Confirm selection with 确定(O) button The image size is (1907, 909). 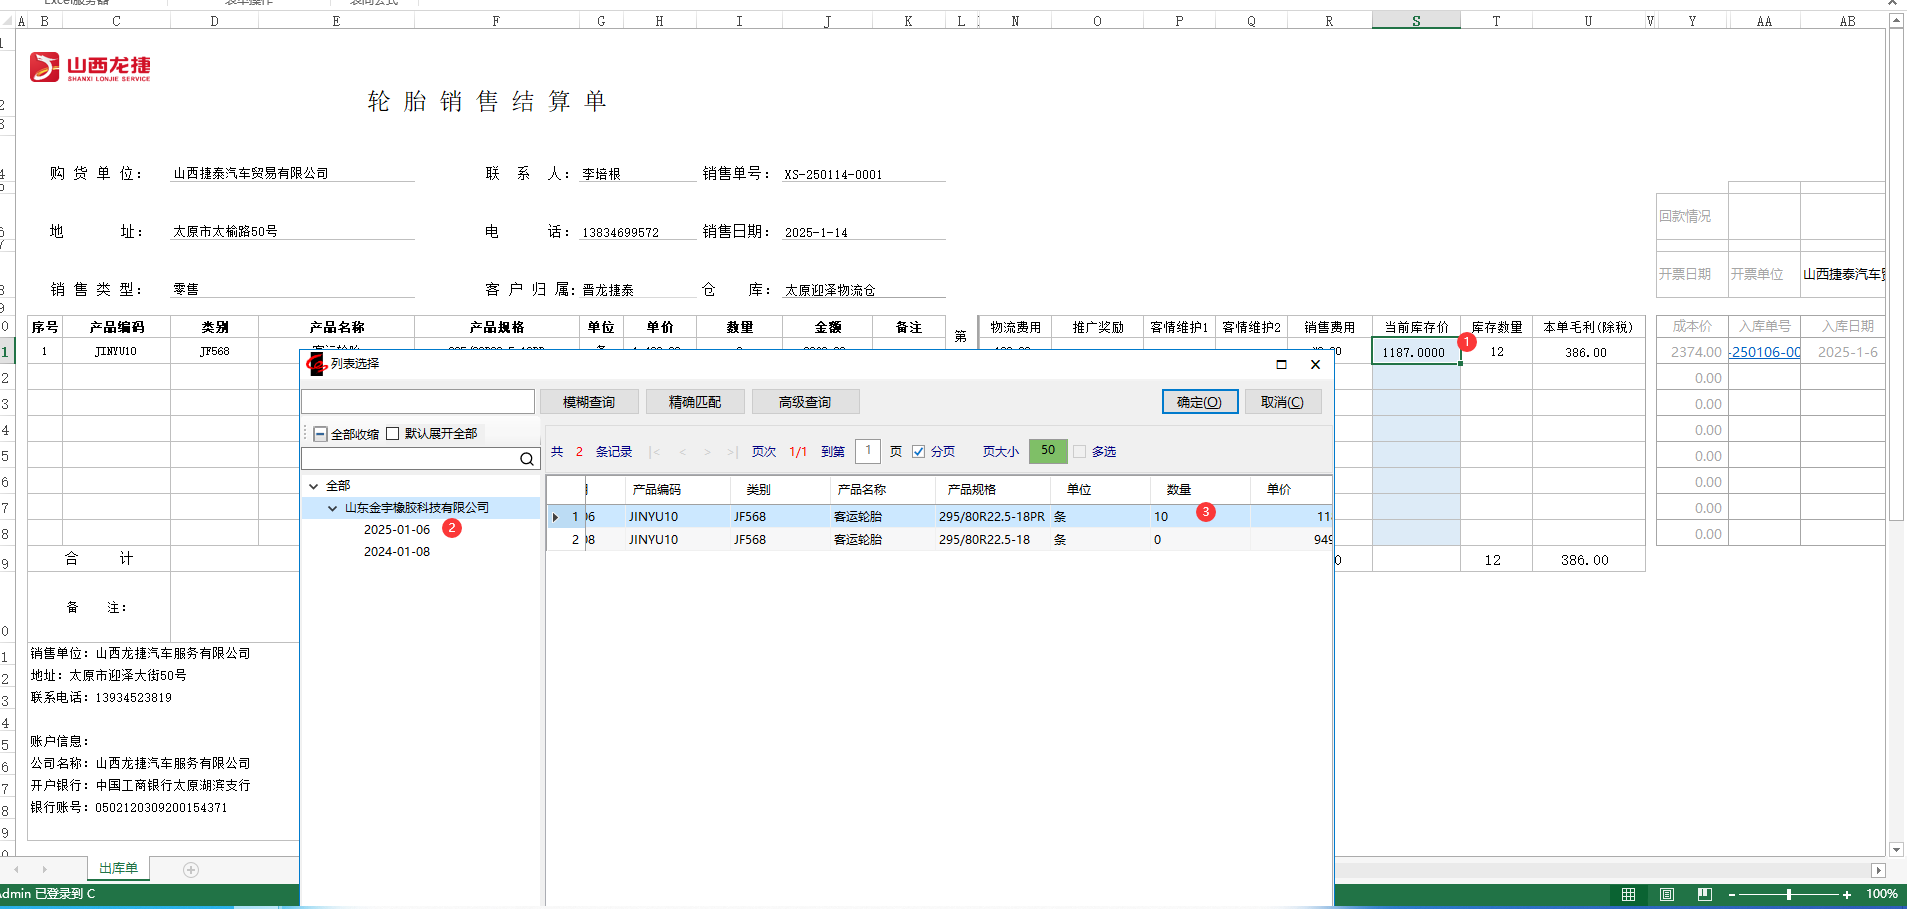(1199, 402)
